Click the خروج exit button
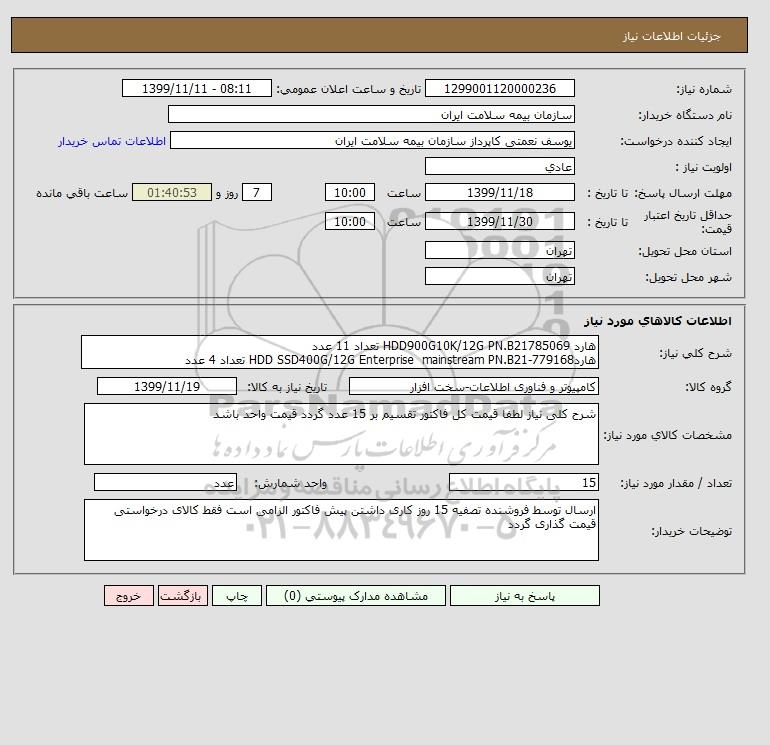Screen dimensions: 770x745 click(129, 596)
